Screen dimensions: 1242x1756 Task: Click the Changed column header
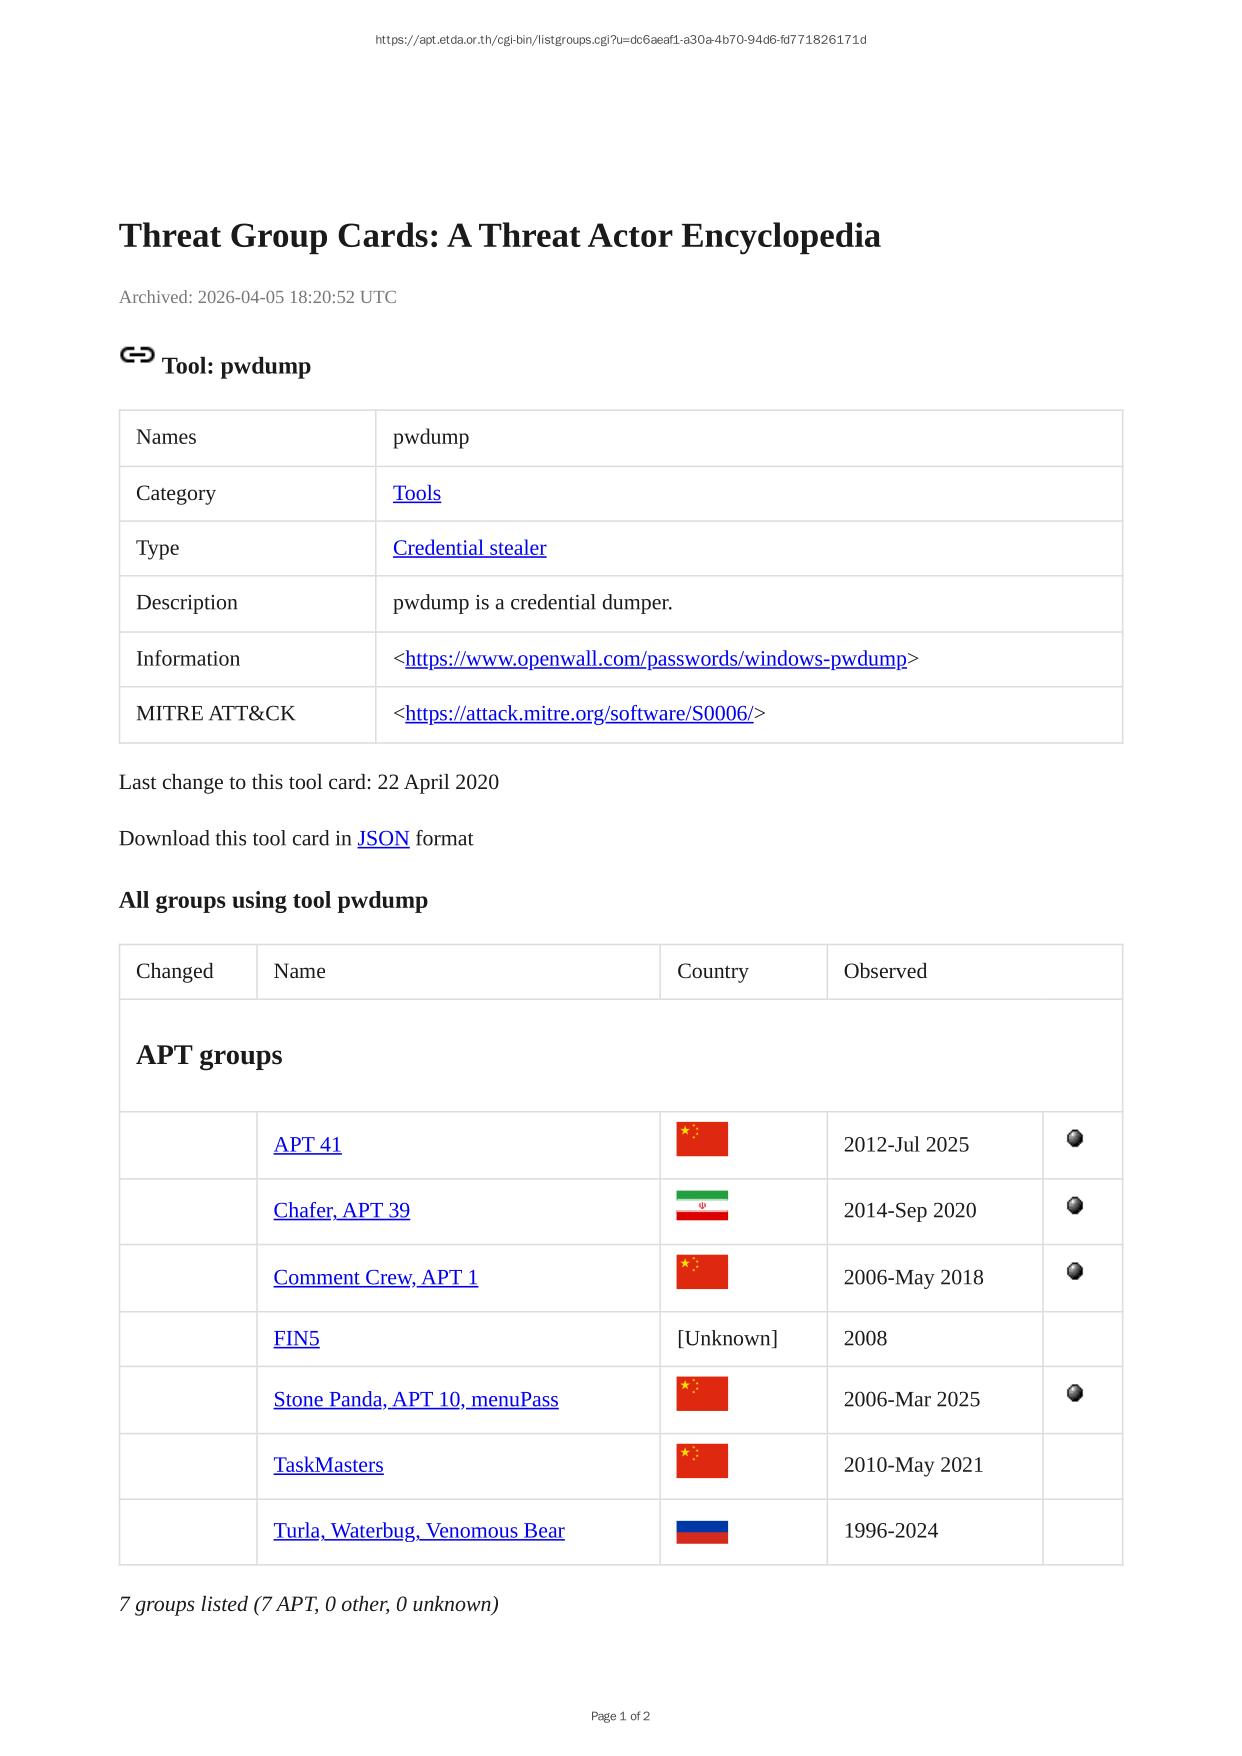click(x=174, y=971)
